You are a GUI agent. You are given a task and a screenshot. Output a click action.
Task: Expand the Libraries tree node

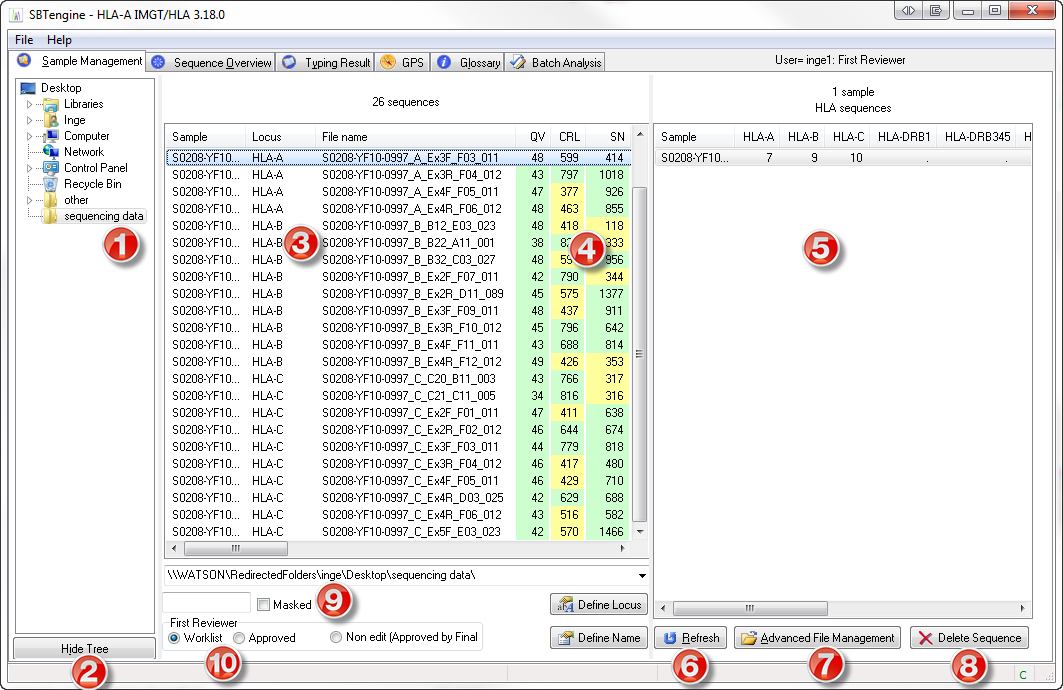[29, 104]
